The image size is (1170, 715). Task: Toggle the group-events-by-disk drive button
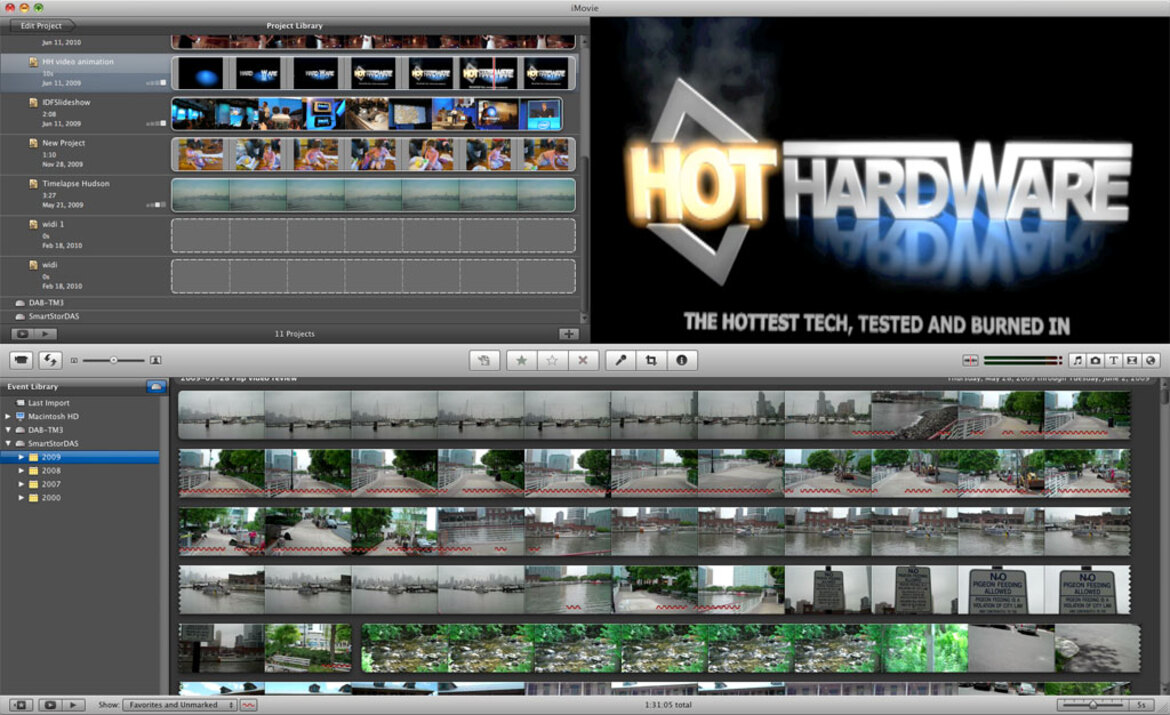click(156, 387)
